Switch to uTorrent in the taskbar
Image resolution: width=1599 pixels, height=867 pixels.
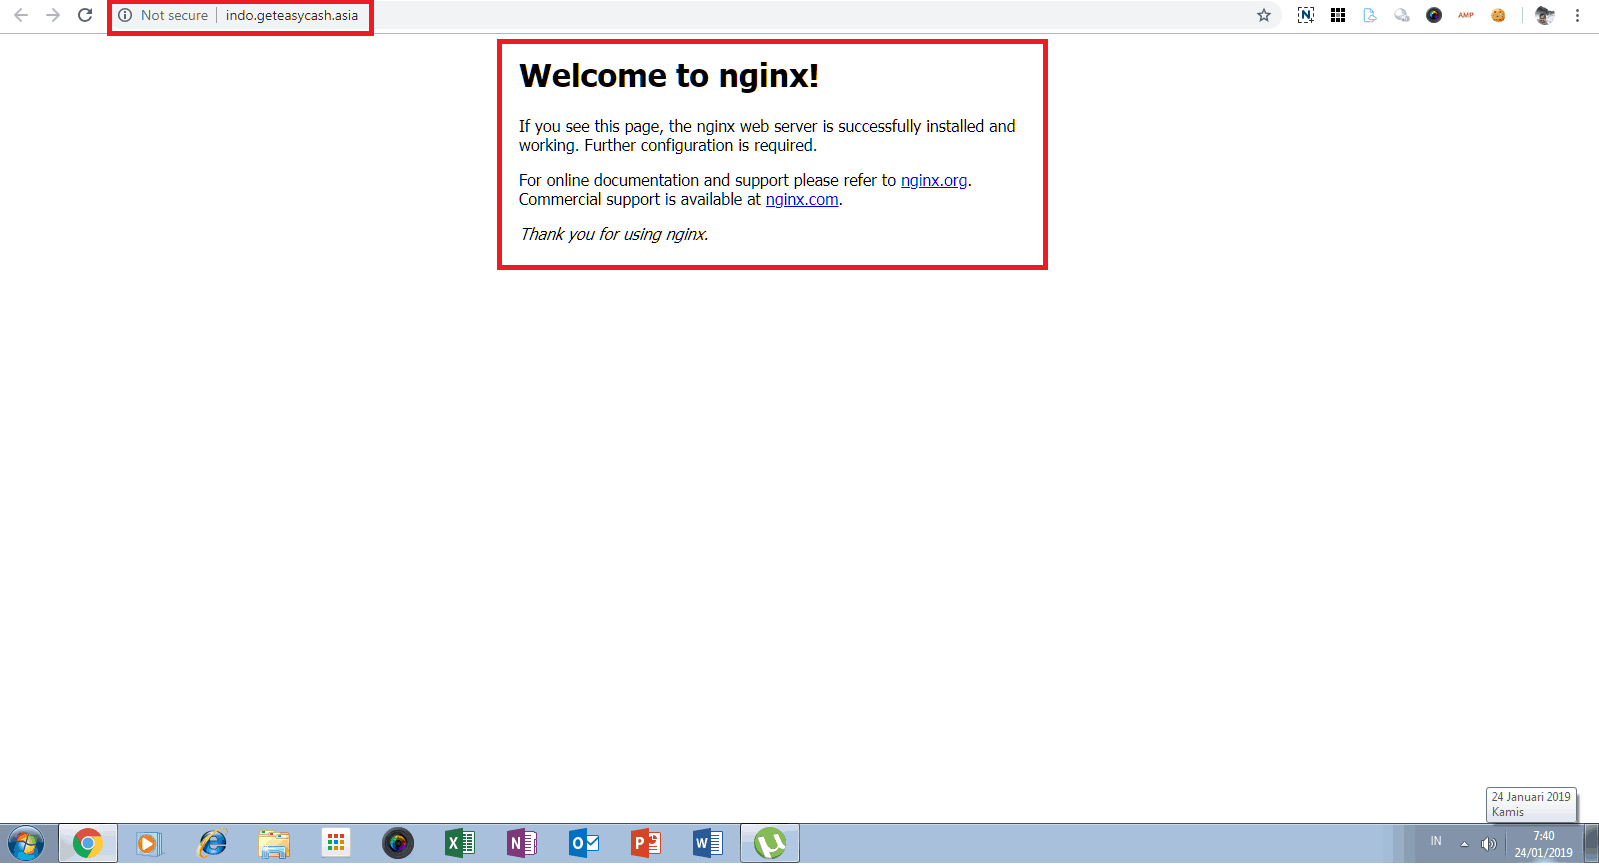click(x=769, y=844)
